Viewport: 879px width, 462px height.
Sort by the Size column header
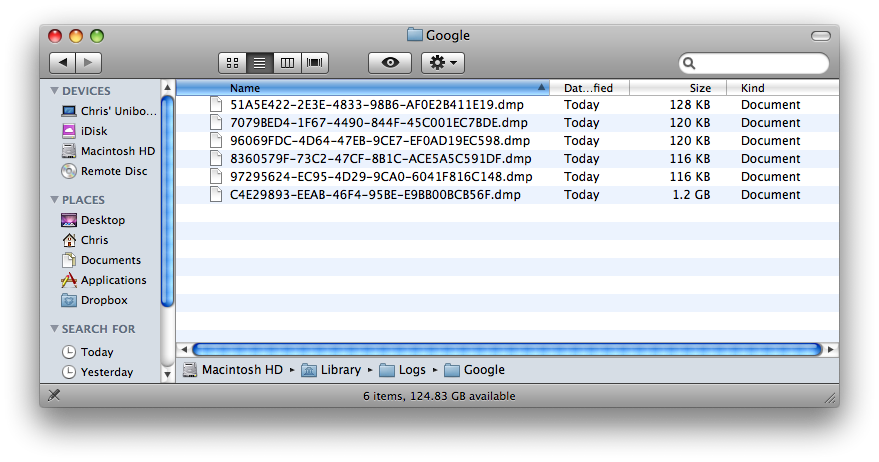(x=678, y=87)
